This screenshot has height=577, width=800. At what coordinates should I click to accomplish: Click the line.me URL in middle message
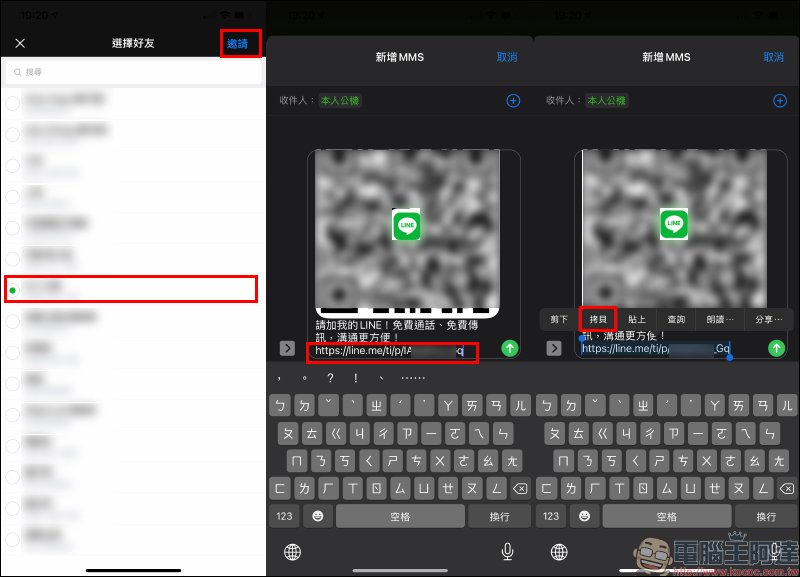click(x=389, y=350)
